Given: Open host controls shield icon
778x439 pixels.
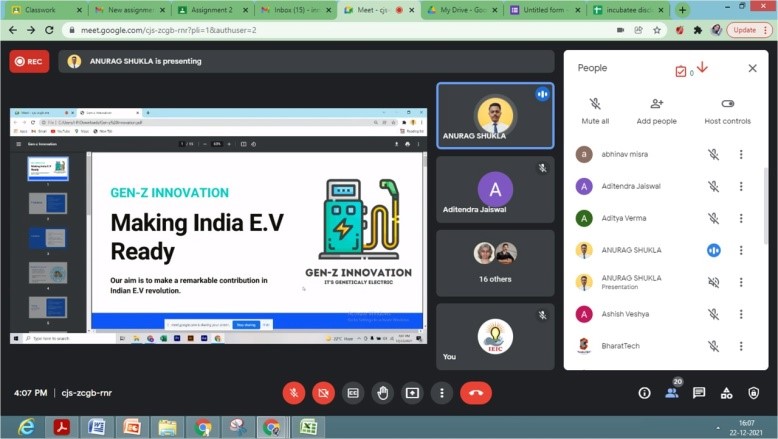Looking at the screenshot, I should tap(754, 393).
